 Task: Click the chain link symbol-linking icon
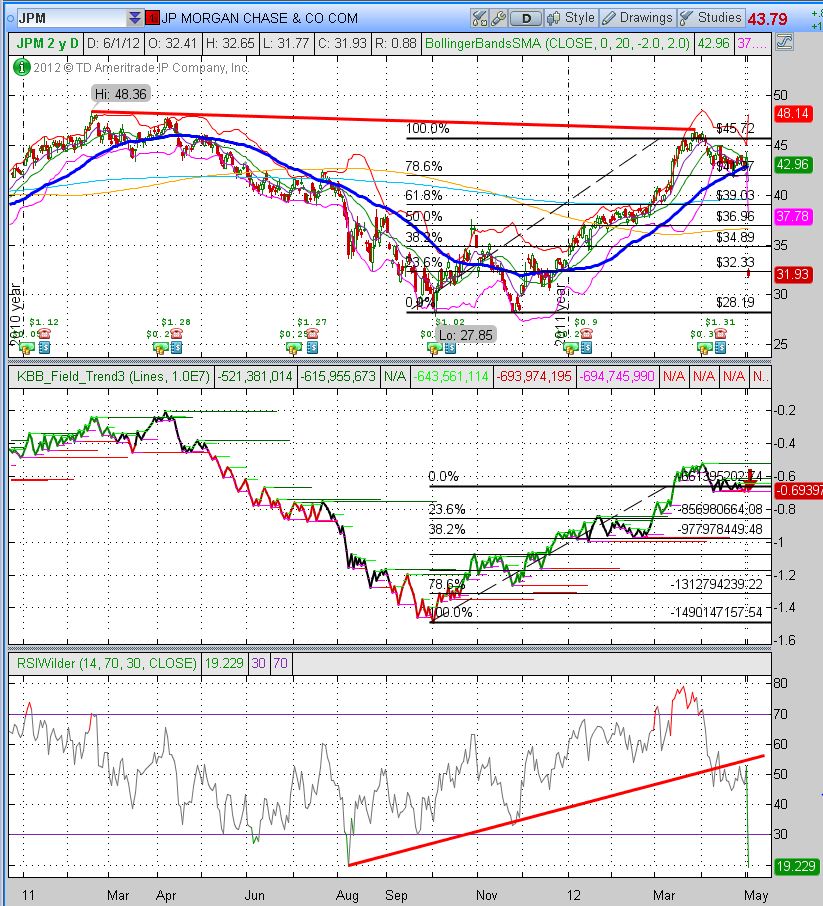[498, 17]
